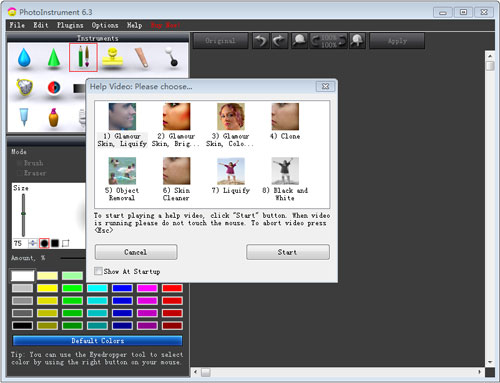Viewport: 500px width, 383px height.
Task: Pick the skin-tone tube instrument
Action: [x=141, y=58]
